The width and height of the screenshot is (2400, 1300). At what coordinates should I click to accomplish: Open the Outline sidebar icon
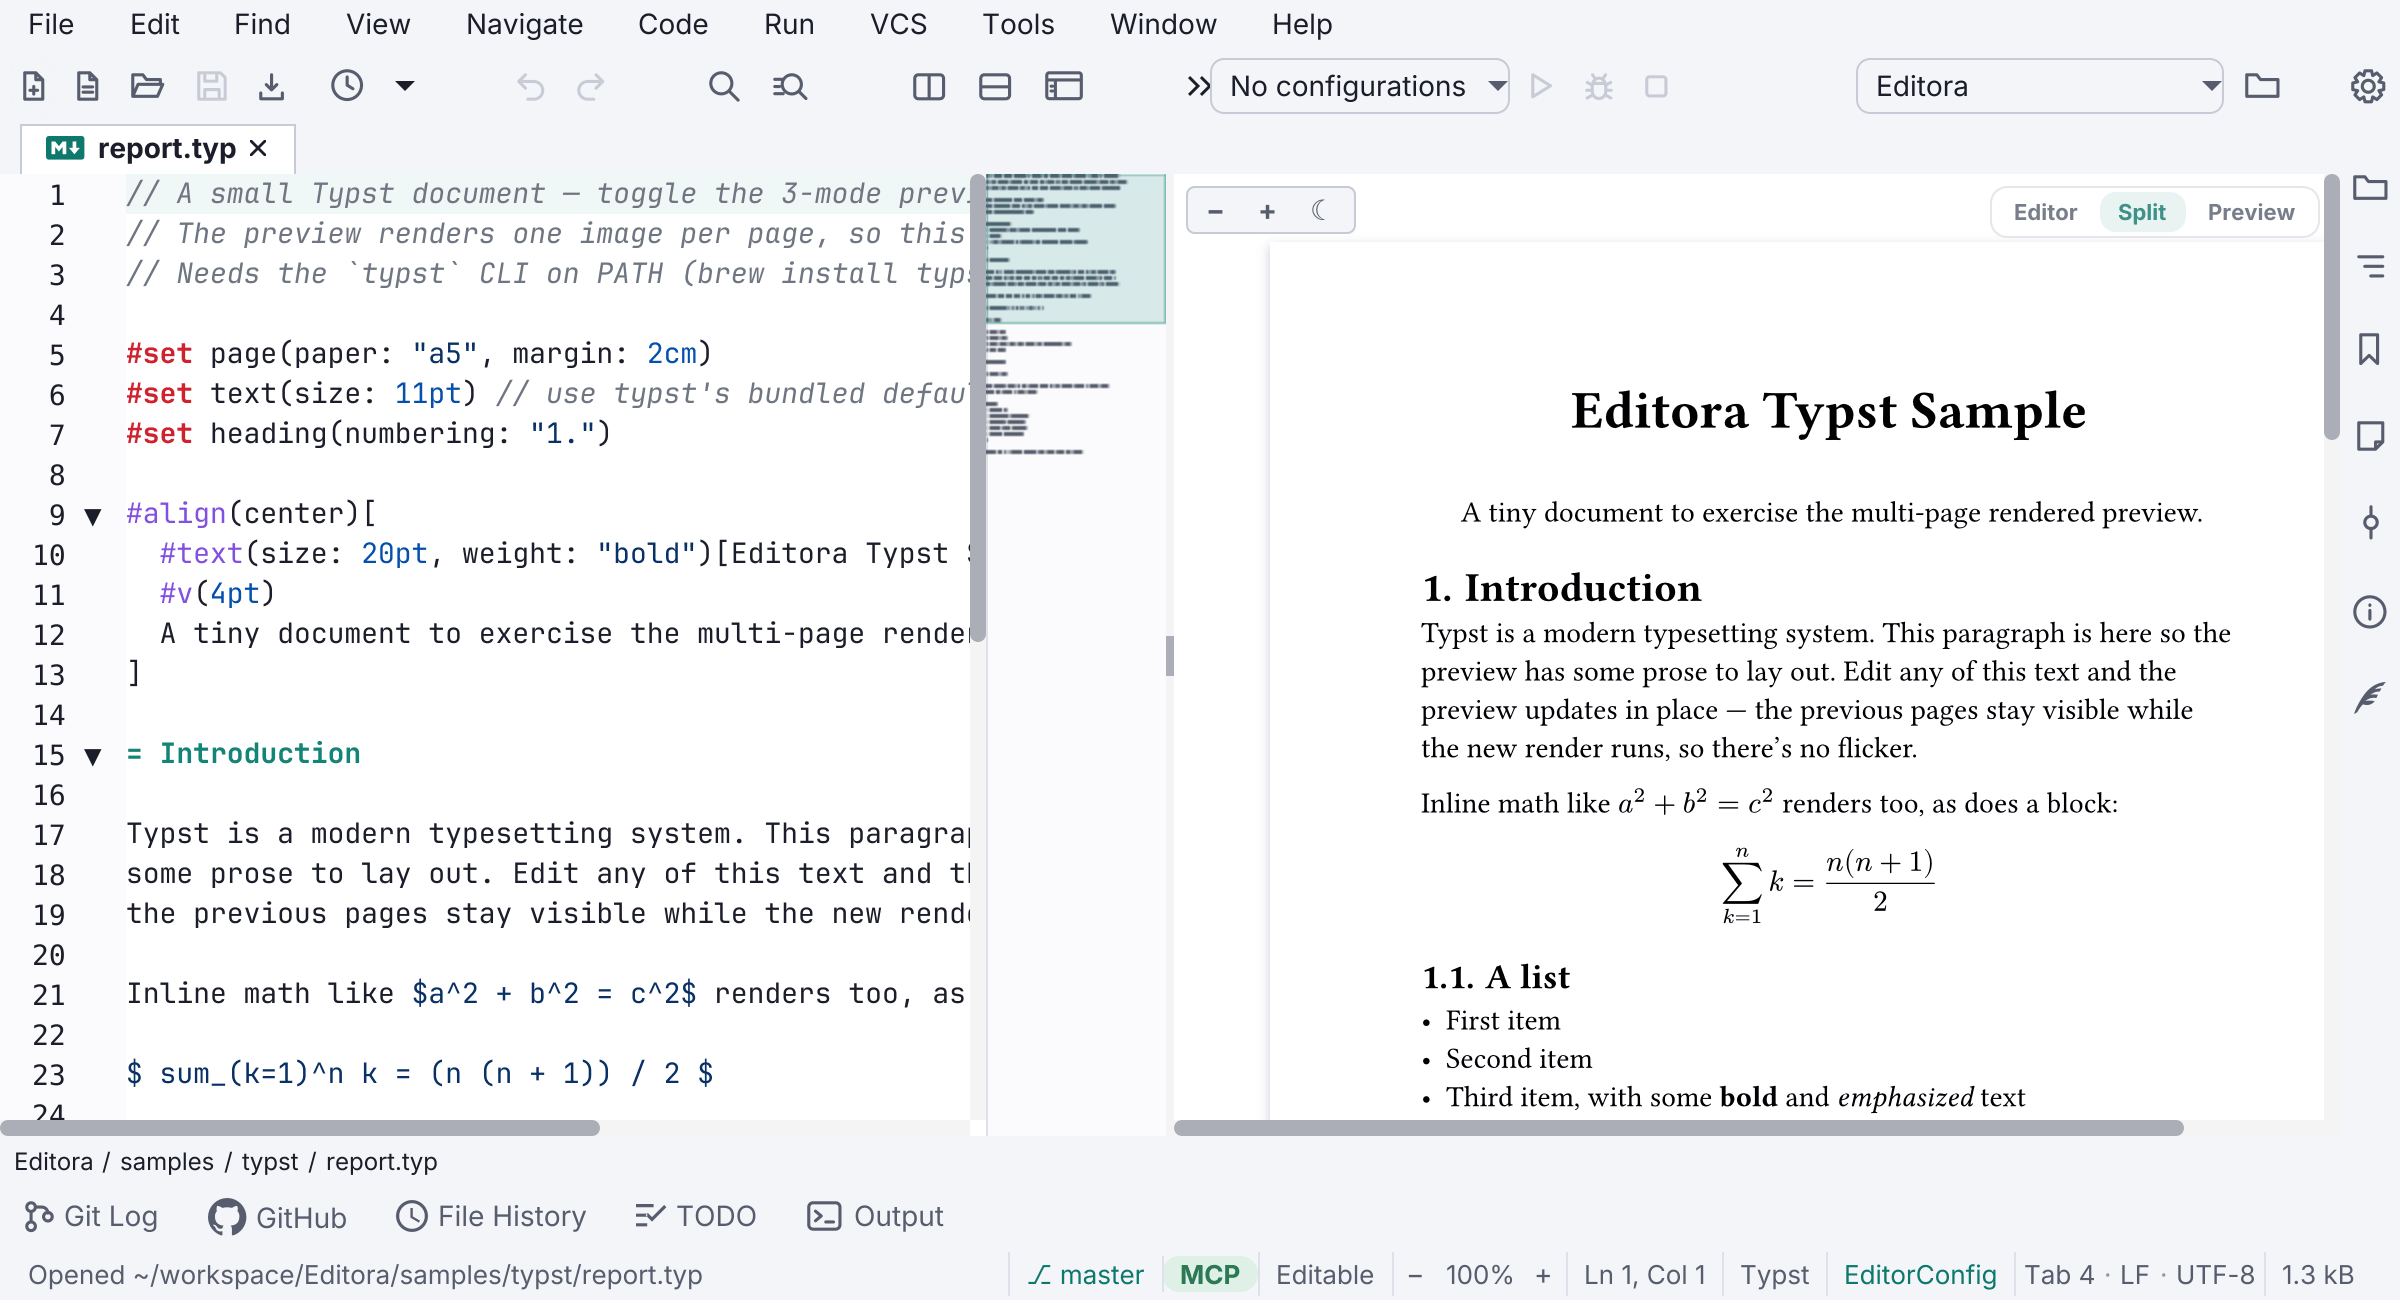click(2370, 266)
